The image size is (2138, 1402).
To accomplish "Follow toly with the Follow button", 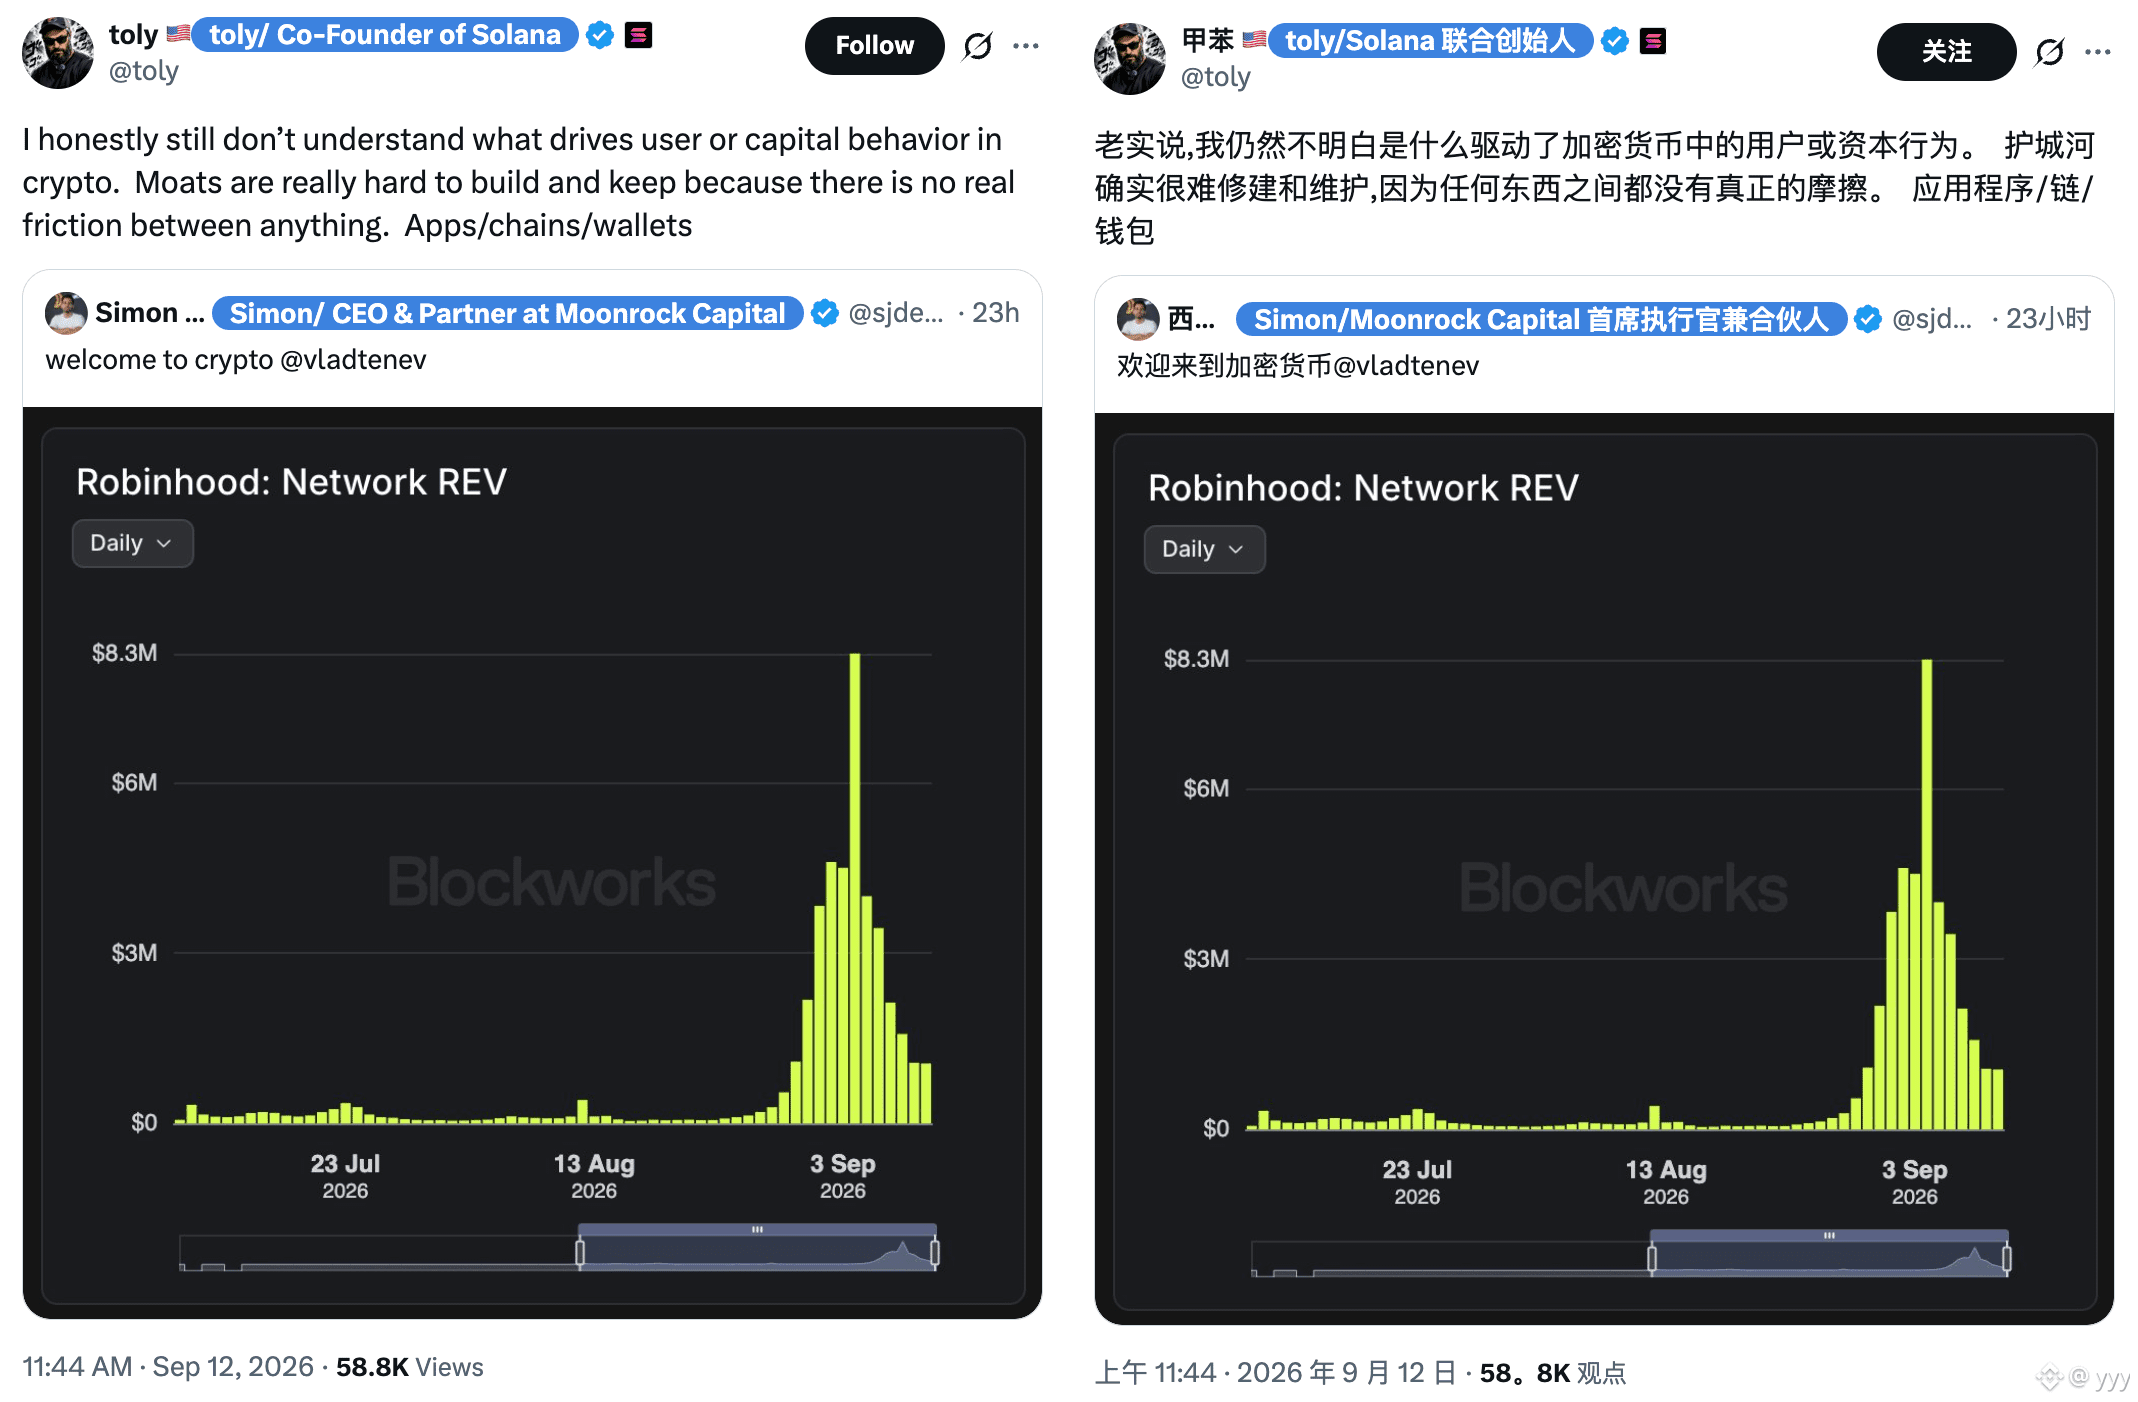I will tap(874, 46).
